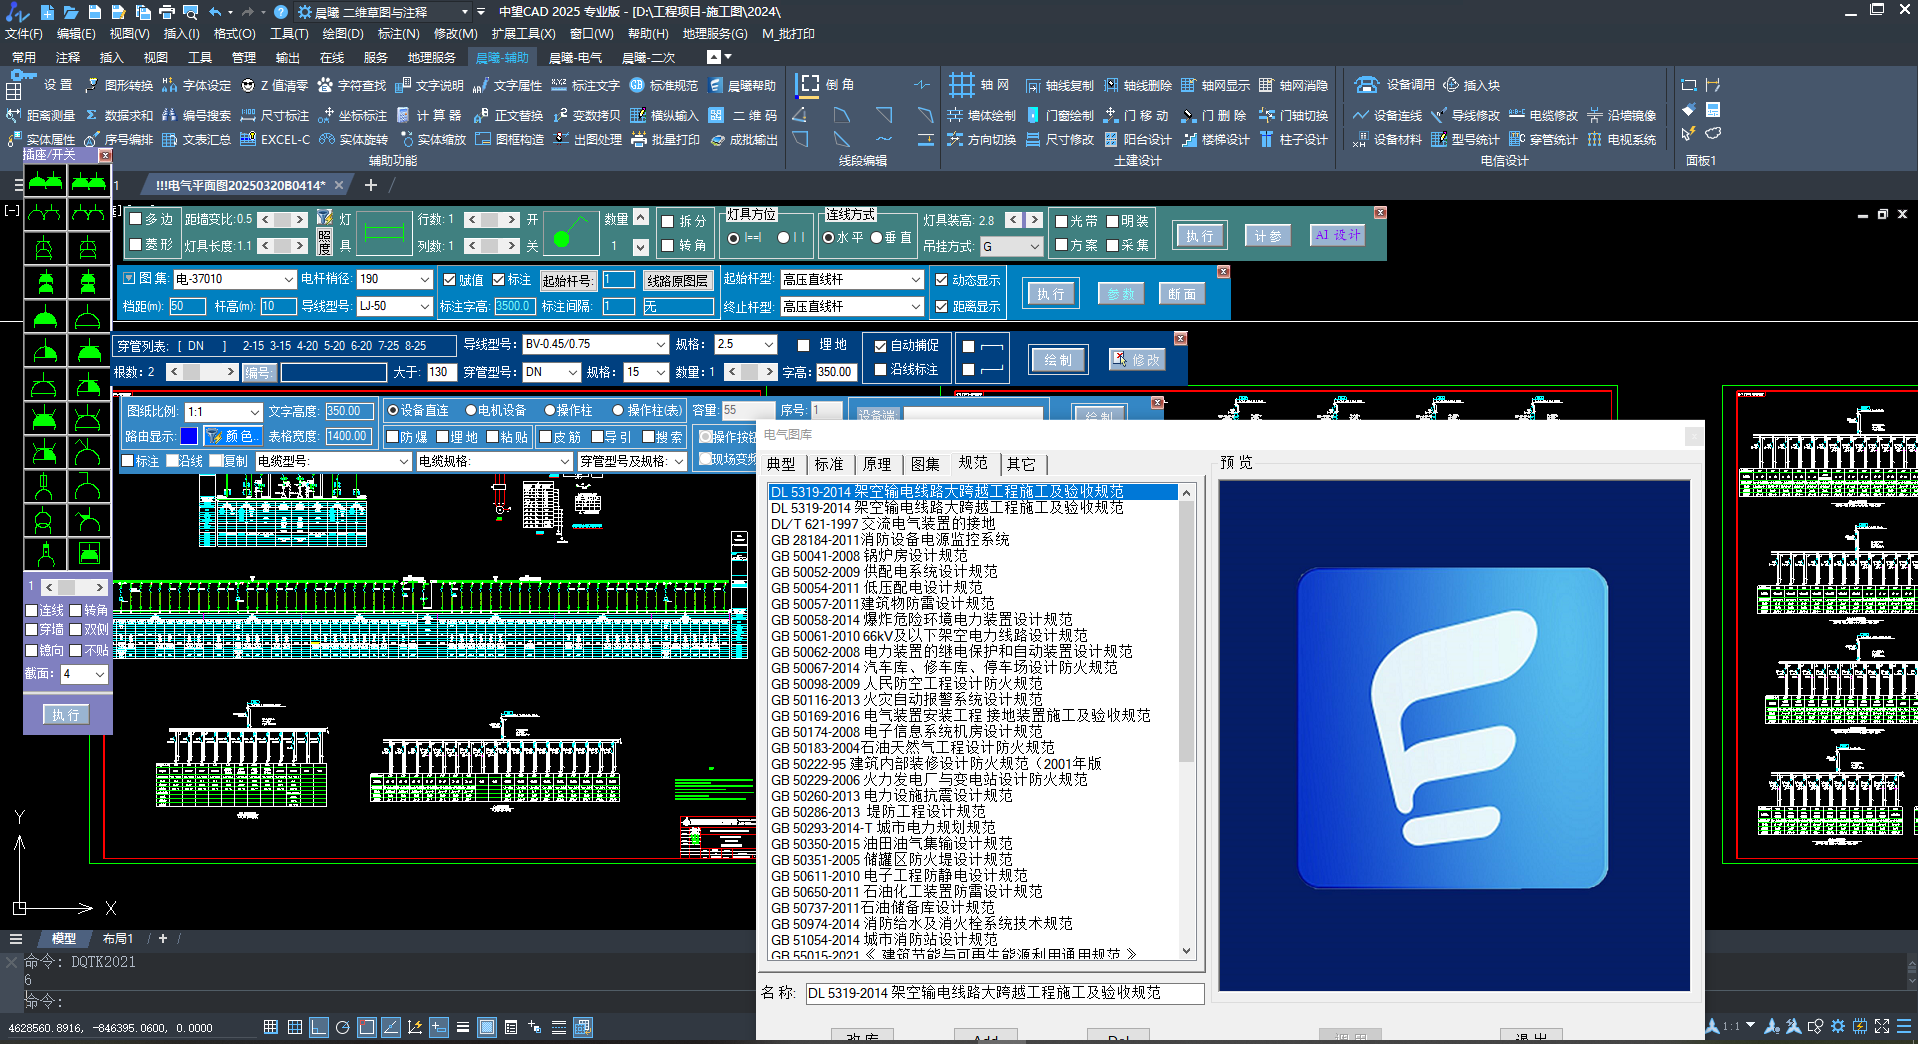Click the 距墙变比 slider track
The width and height of the screenshot is (1918, 1044).
282,219
